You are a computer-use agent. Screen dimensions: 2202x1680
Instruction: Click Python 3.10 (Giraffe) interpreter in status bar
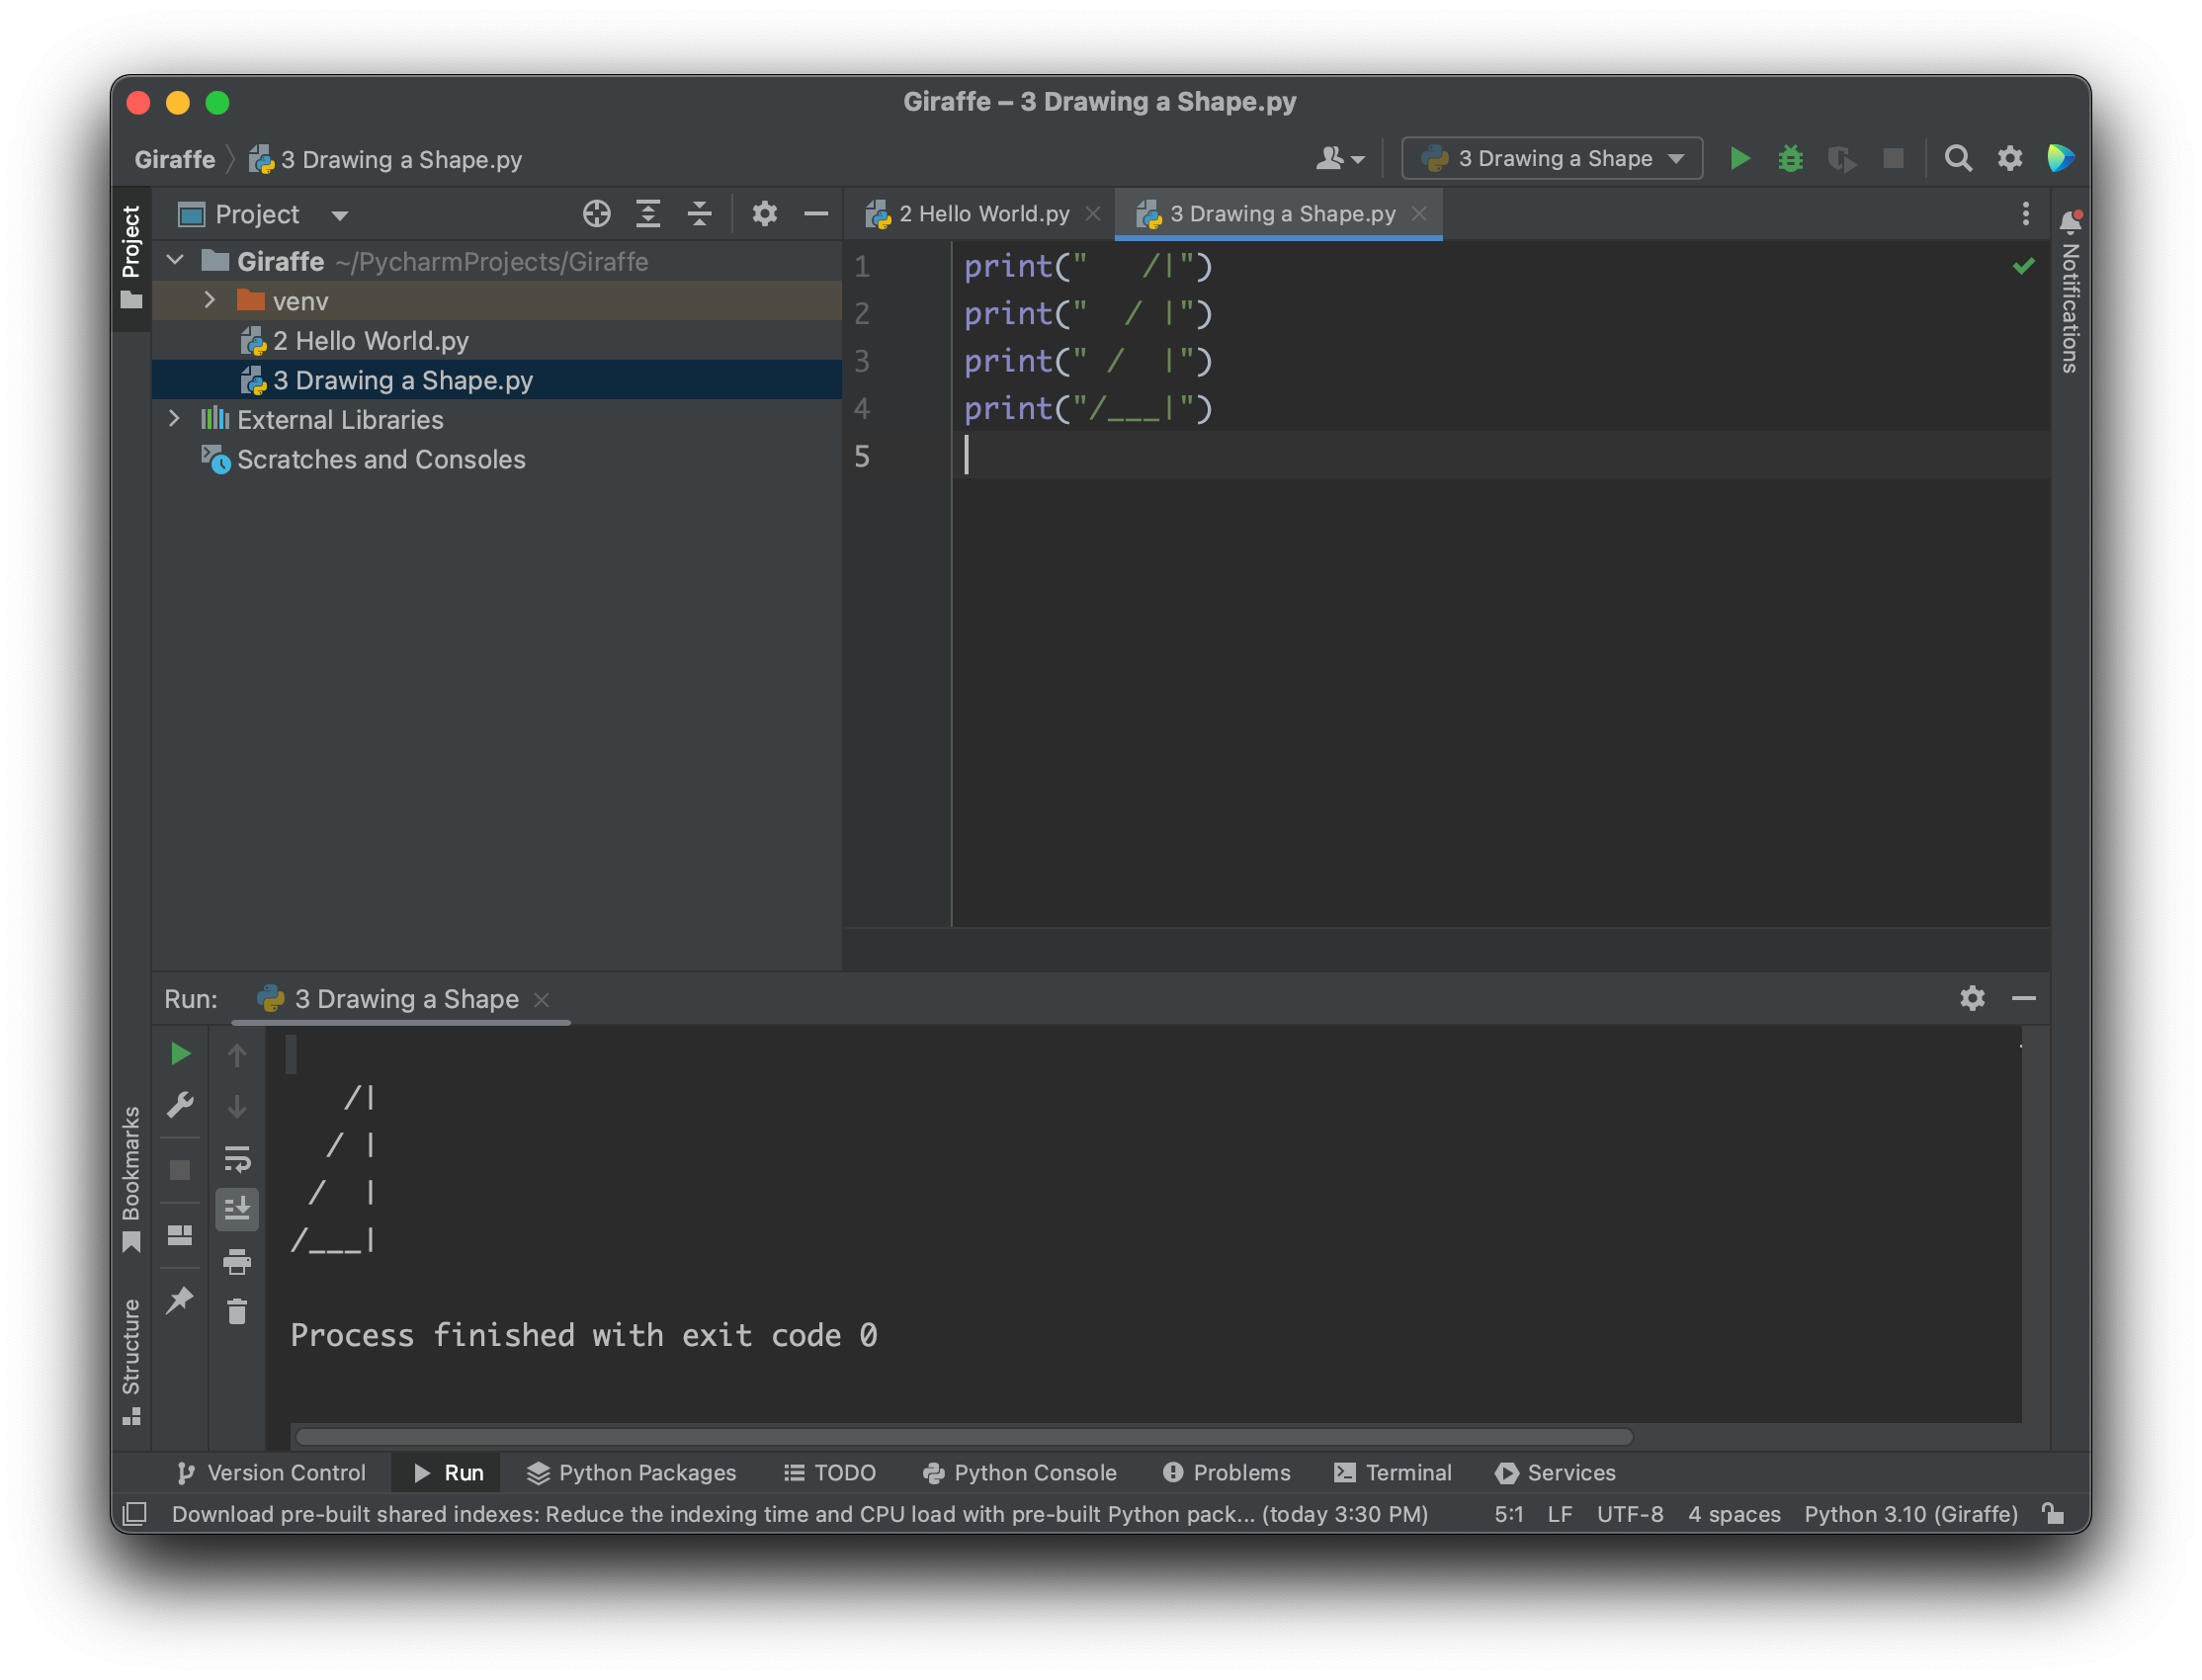point(1910,1514)
